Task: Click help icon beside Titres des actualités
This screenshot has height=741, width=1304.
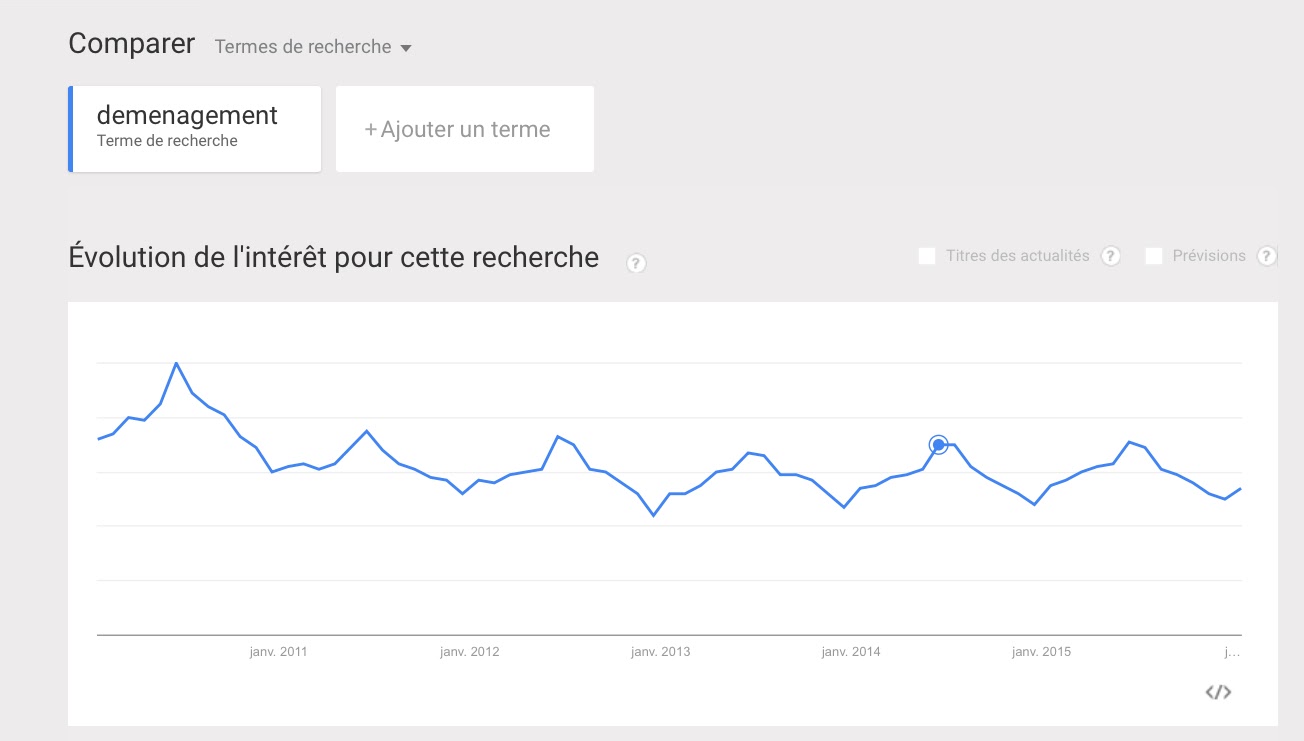Action: [x=1110, y=256]
